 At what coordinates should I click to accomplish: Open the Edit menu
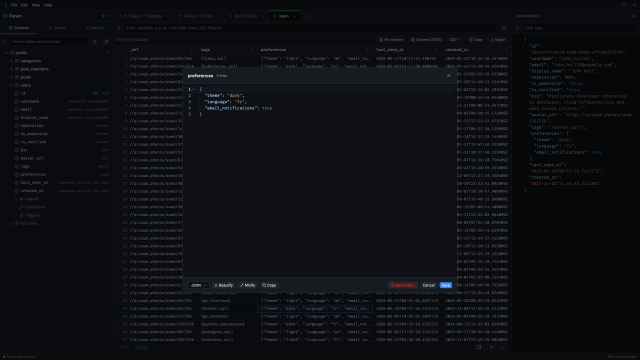[x=24, y=5]
